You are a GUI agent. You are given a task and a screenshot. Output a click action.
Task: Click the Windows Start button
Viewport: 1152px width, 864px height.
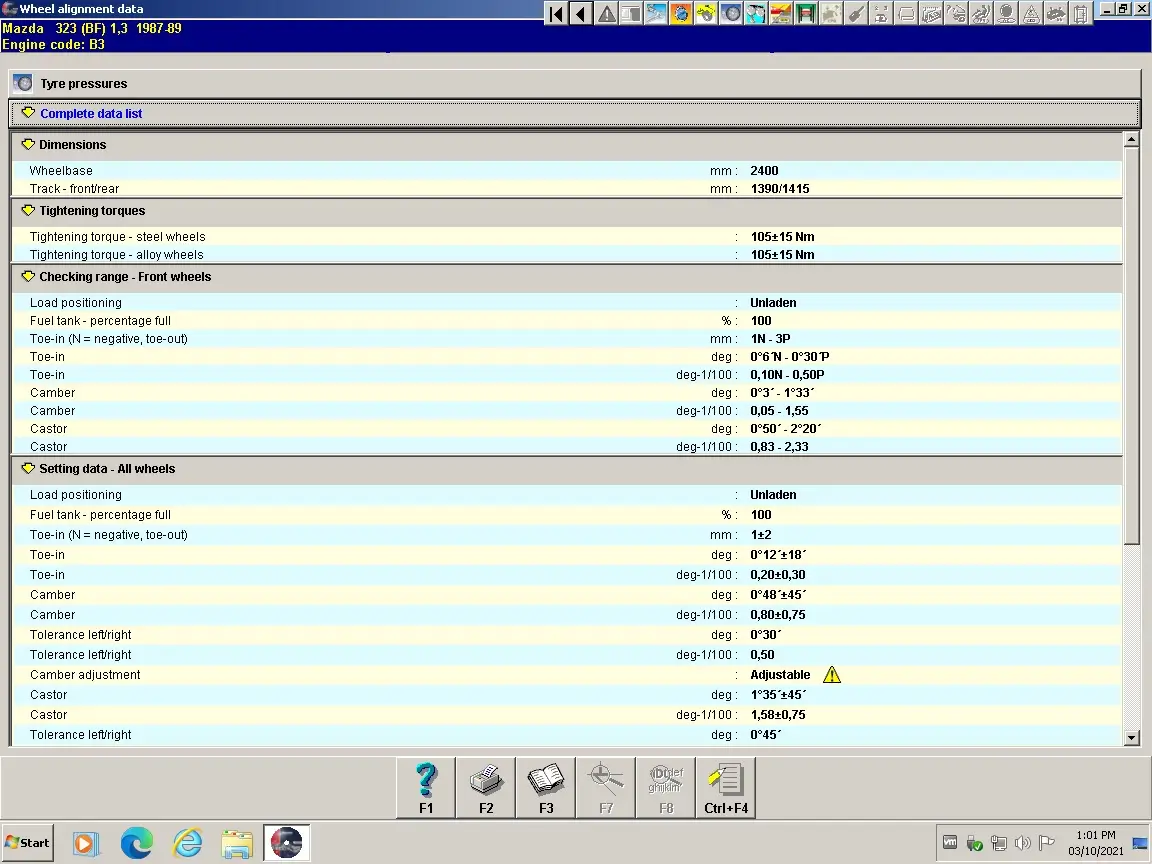(27, 843)
